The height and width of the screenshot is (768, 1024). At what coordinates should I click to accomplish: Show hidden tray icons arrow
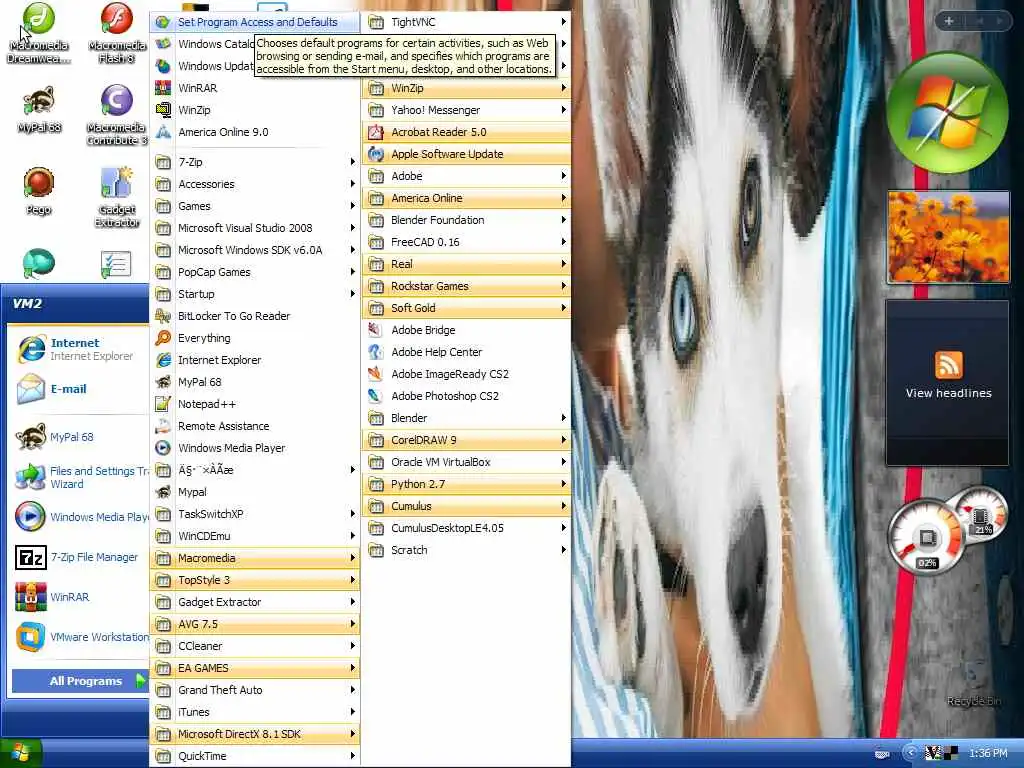(x=910, y=754)
